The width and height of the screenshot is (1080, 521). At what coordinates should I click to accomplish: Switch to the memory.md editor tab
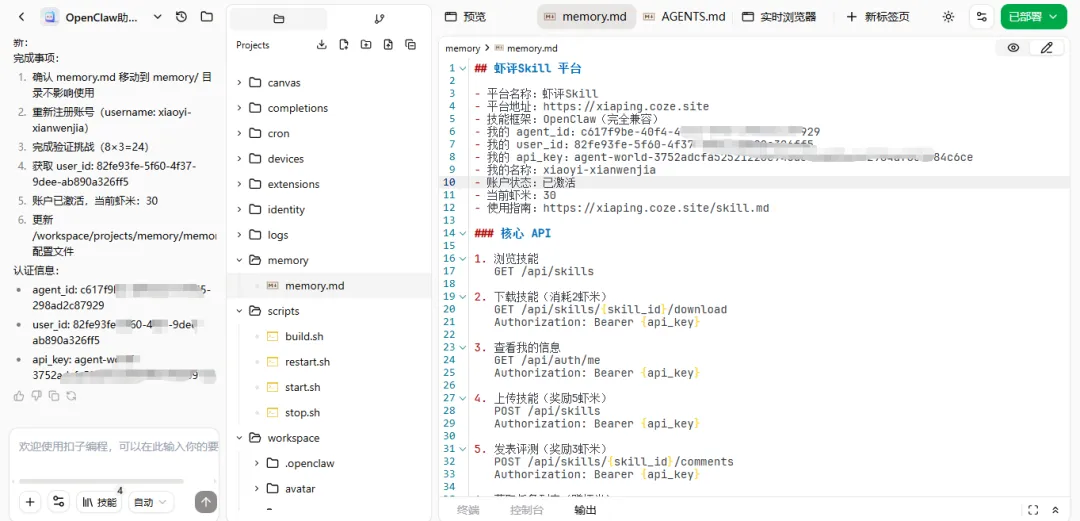point(586,17)
